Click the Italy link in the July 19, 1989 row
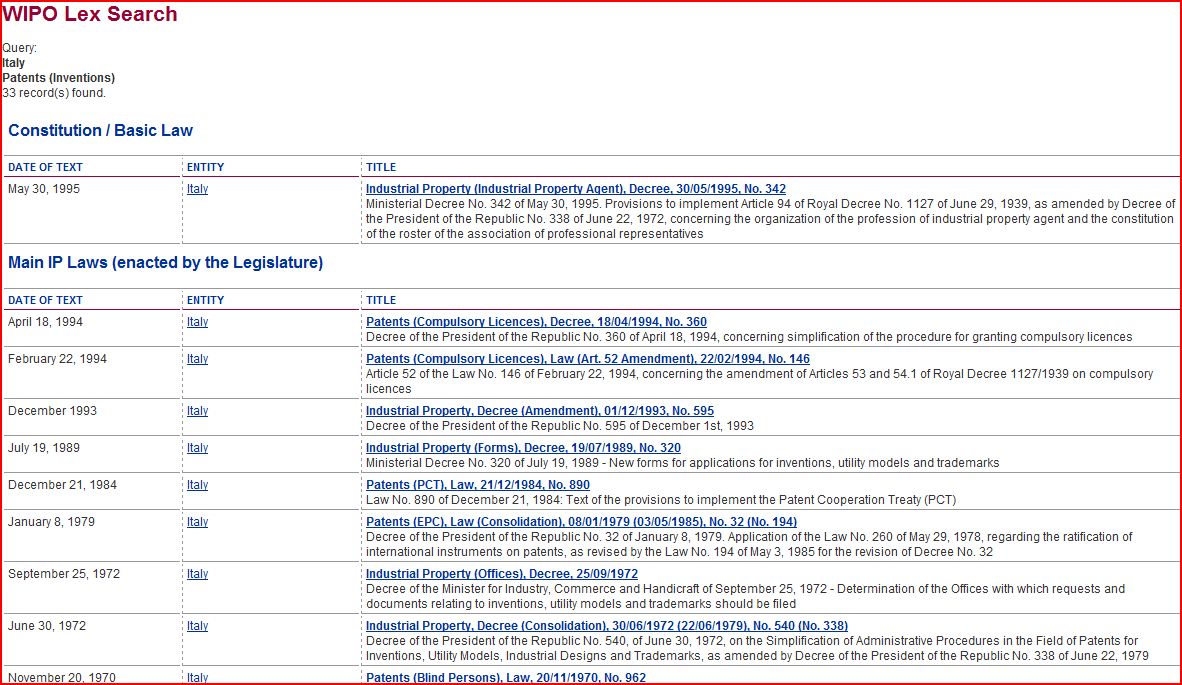 [x=198, y=448]
